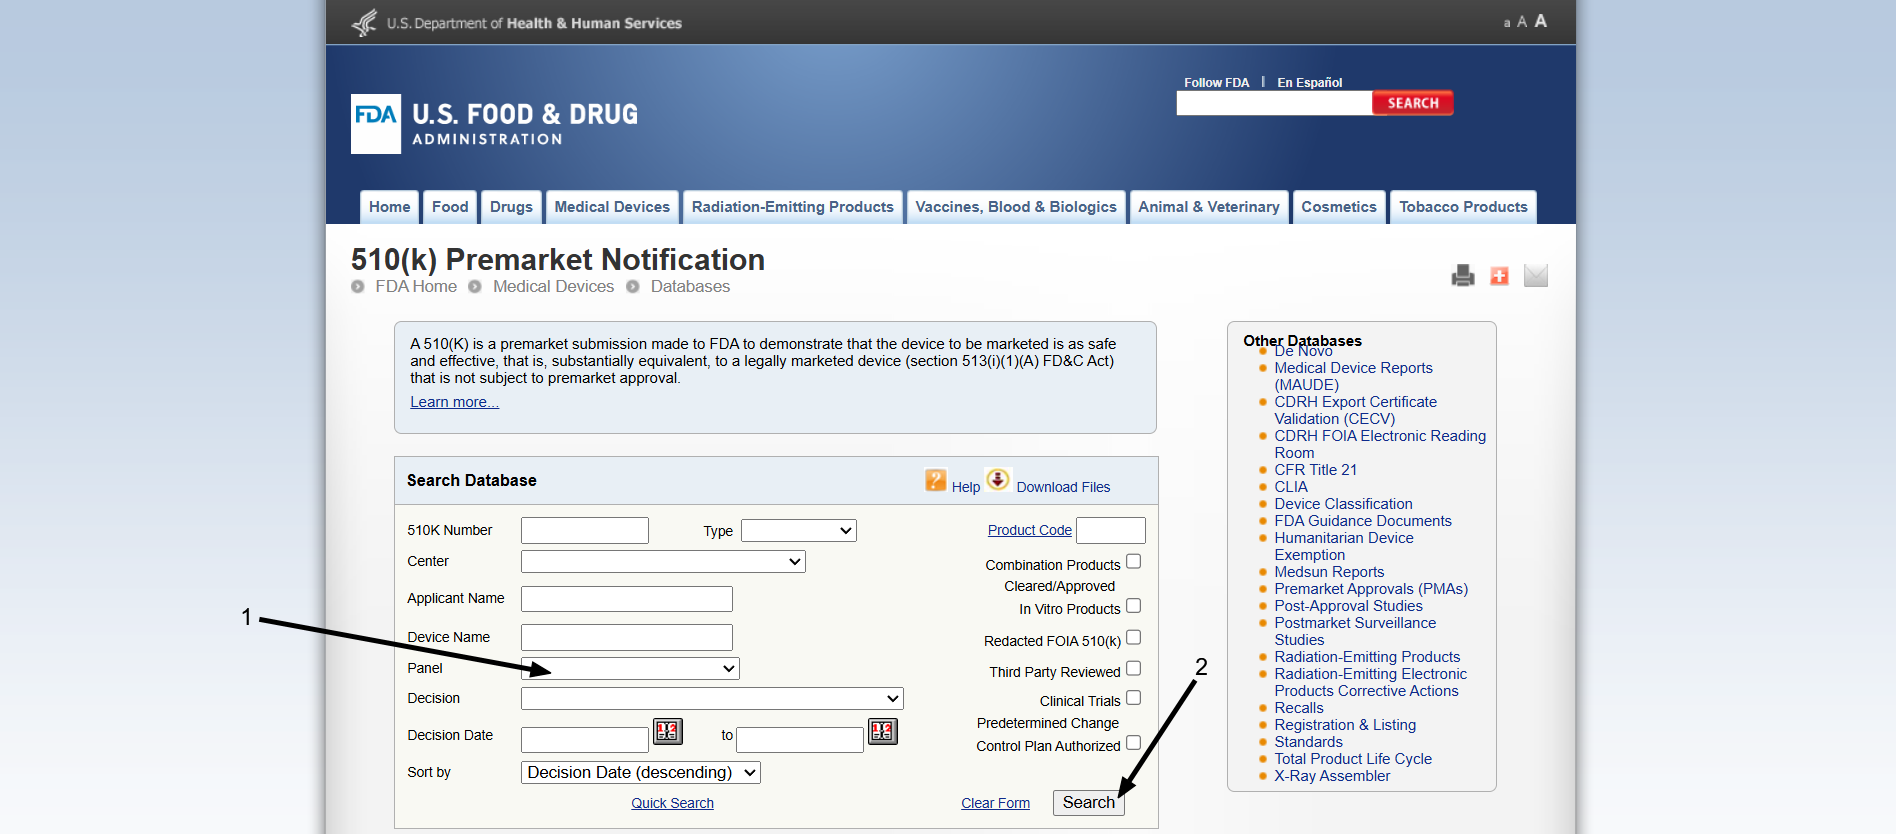Open Registration & Listing link
1896x834 pixels.
tap(1345, 725)
